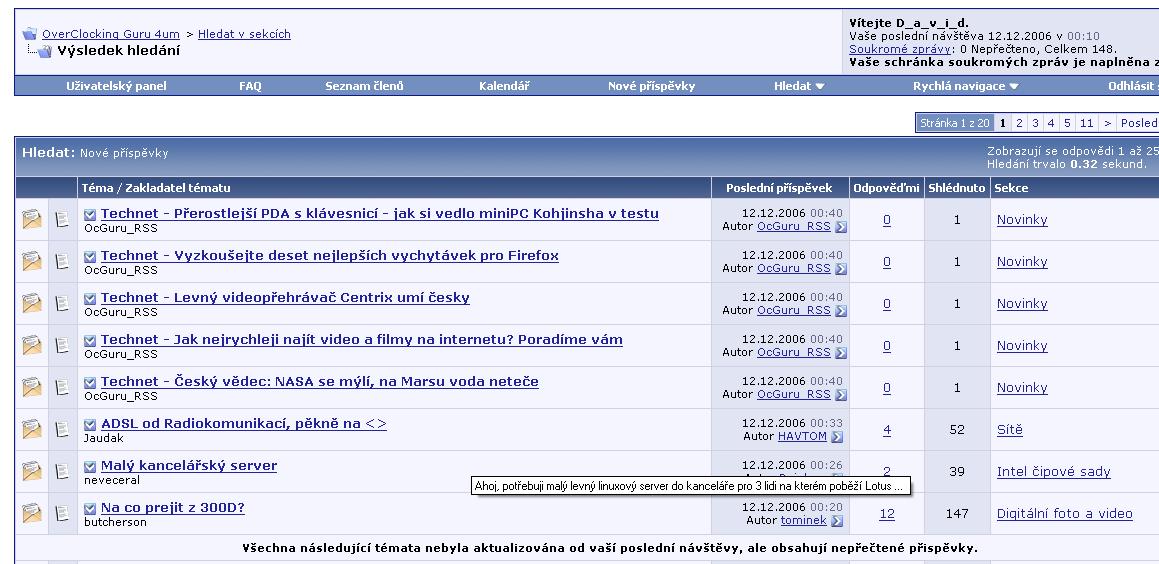Click the forum home folder icon in breadcrumb

(30, 34)
